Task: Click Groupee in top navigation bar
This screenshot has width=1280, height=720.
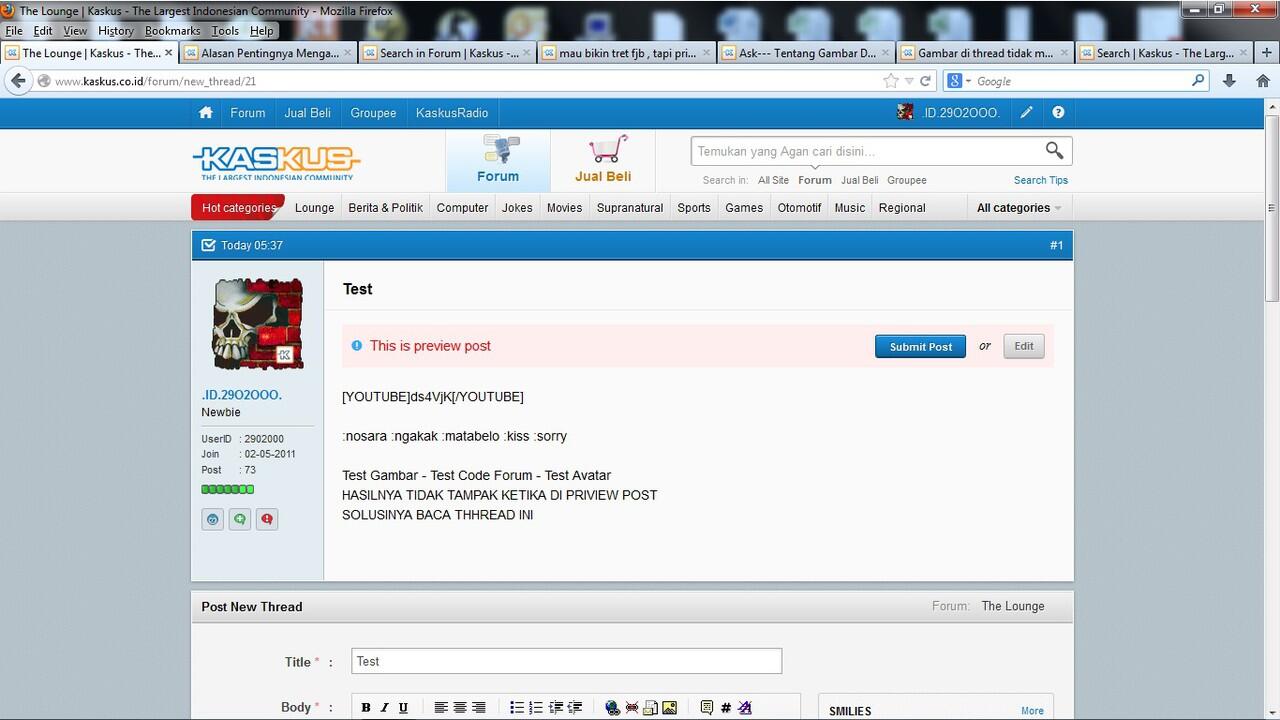Action: pos(373,113)
